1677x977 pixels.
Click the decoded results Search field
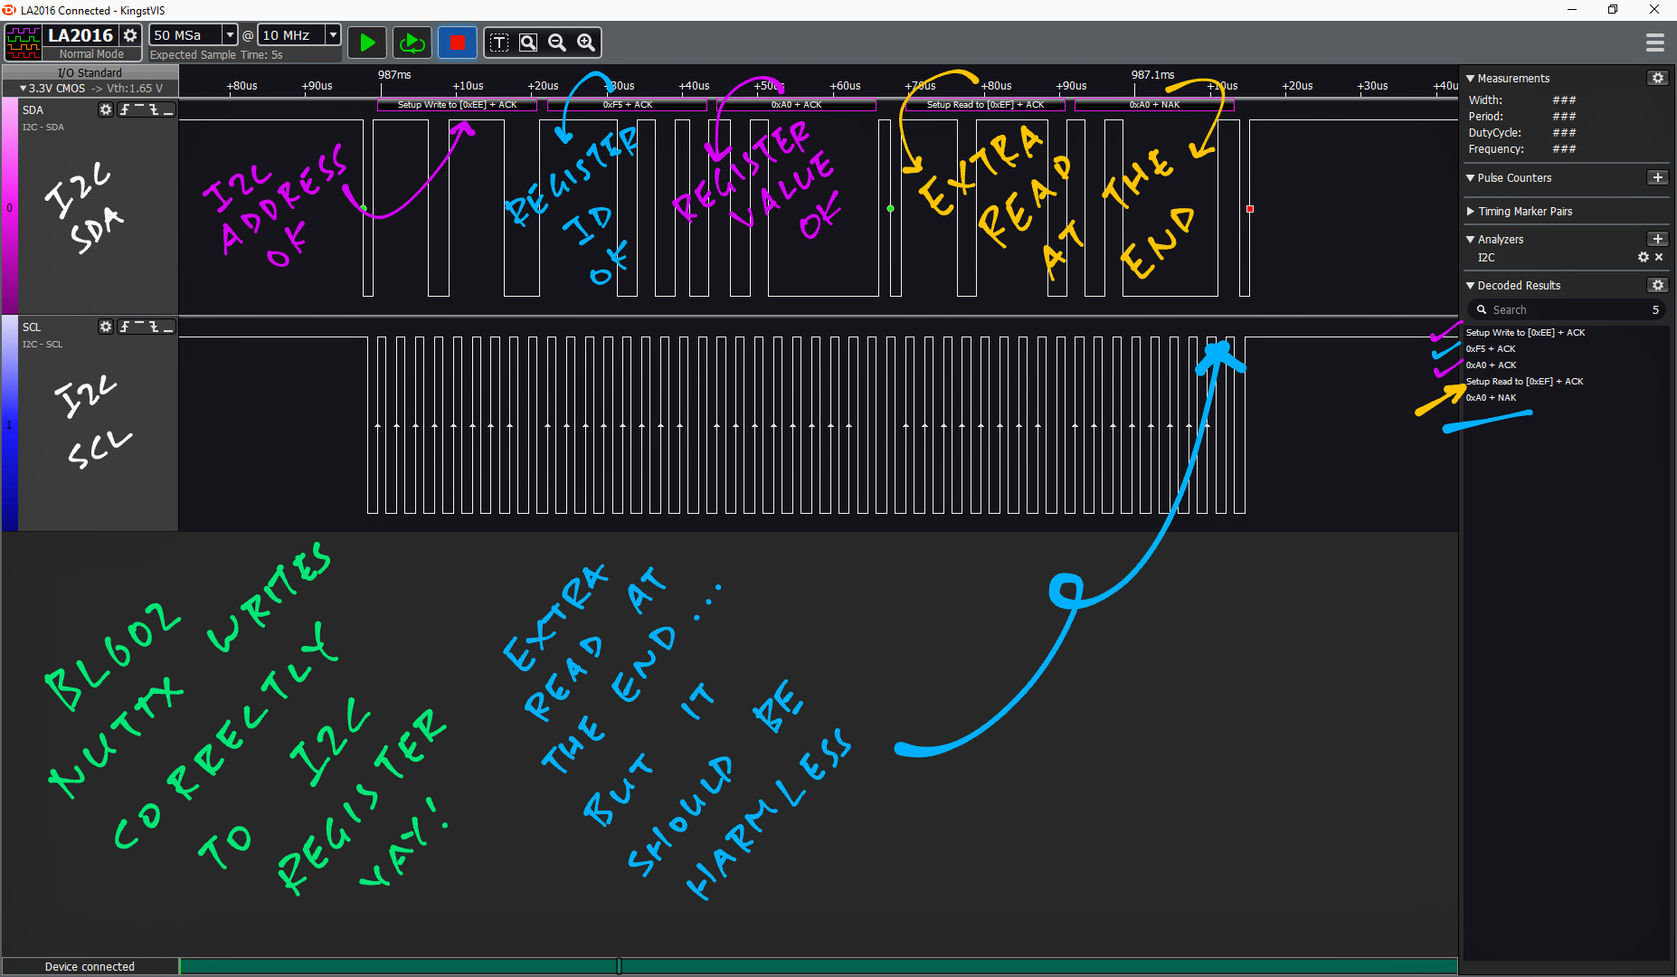click(x=1567, y=310)
